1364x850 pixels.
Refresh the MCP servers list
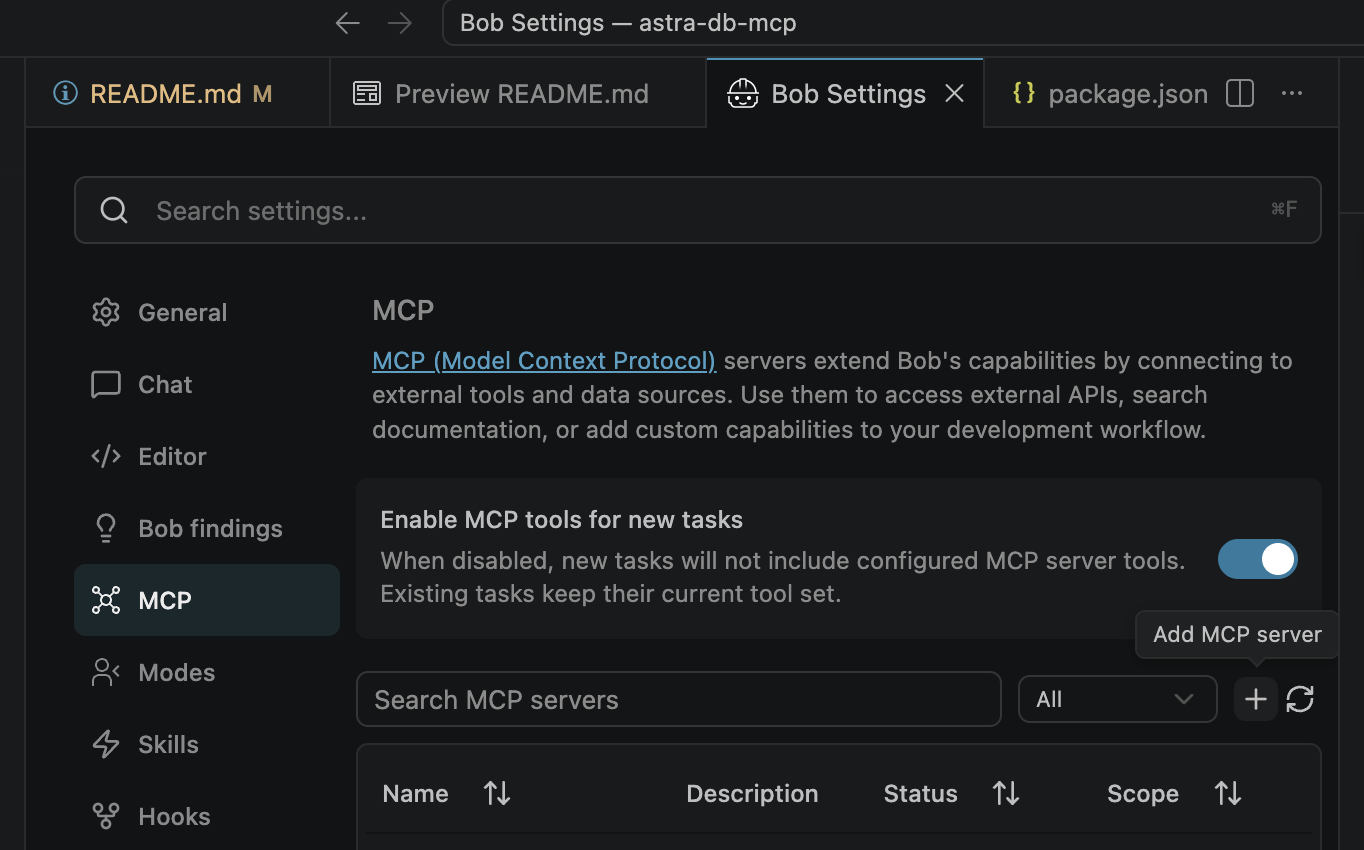click(x=1300, y=699)
